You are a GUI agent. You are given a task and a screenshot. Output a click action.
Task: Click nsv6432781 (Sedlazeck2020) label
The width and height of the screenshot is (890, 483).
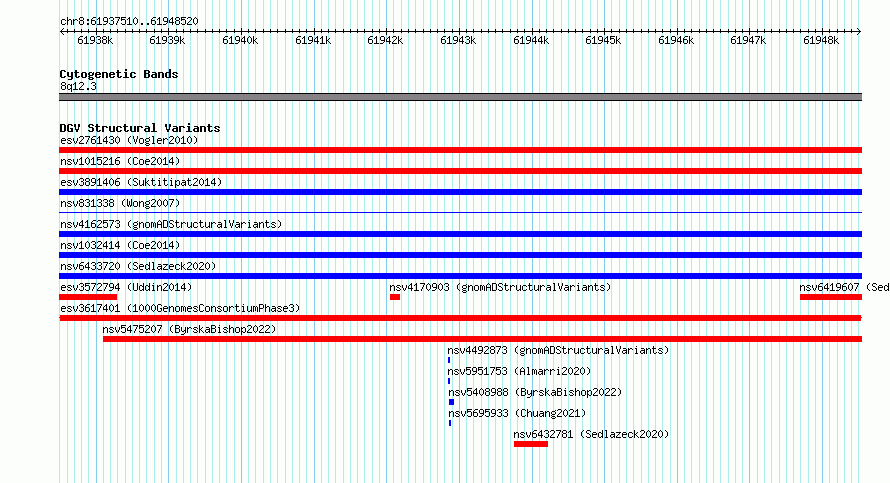pyautogui.click(x=591, y=434)
